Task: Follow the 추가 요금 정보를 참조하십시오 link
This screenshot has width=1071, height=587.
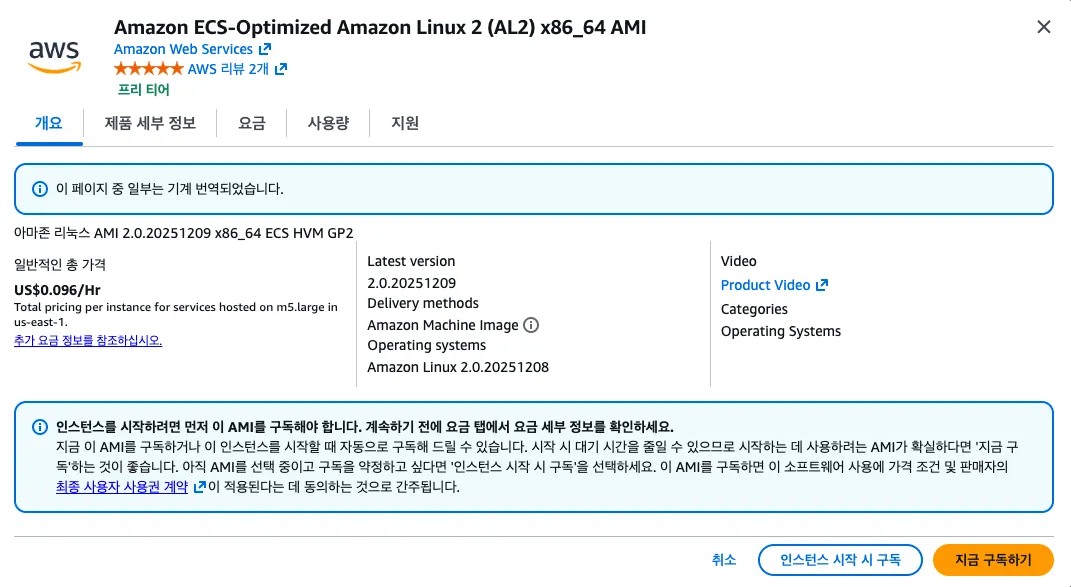Action: point(88,340)
